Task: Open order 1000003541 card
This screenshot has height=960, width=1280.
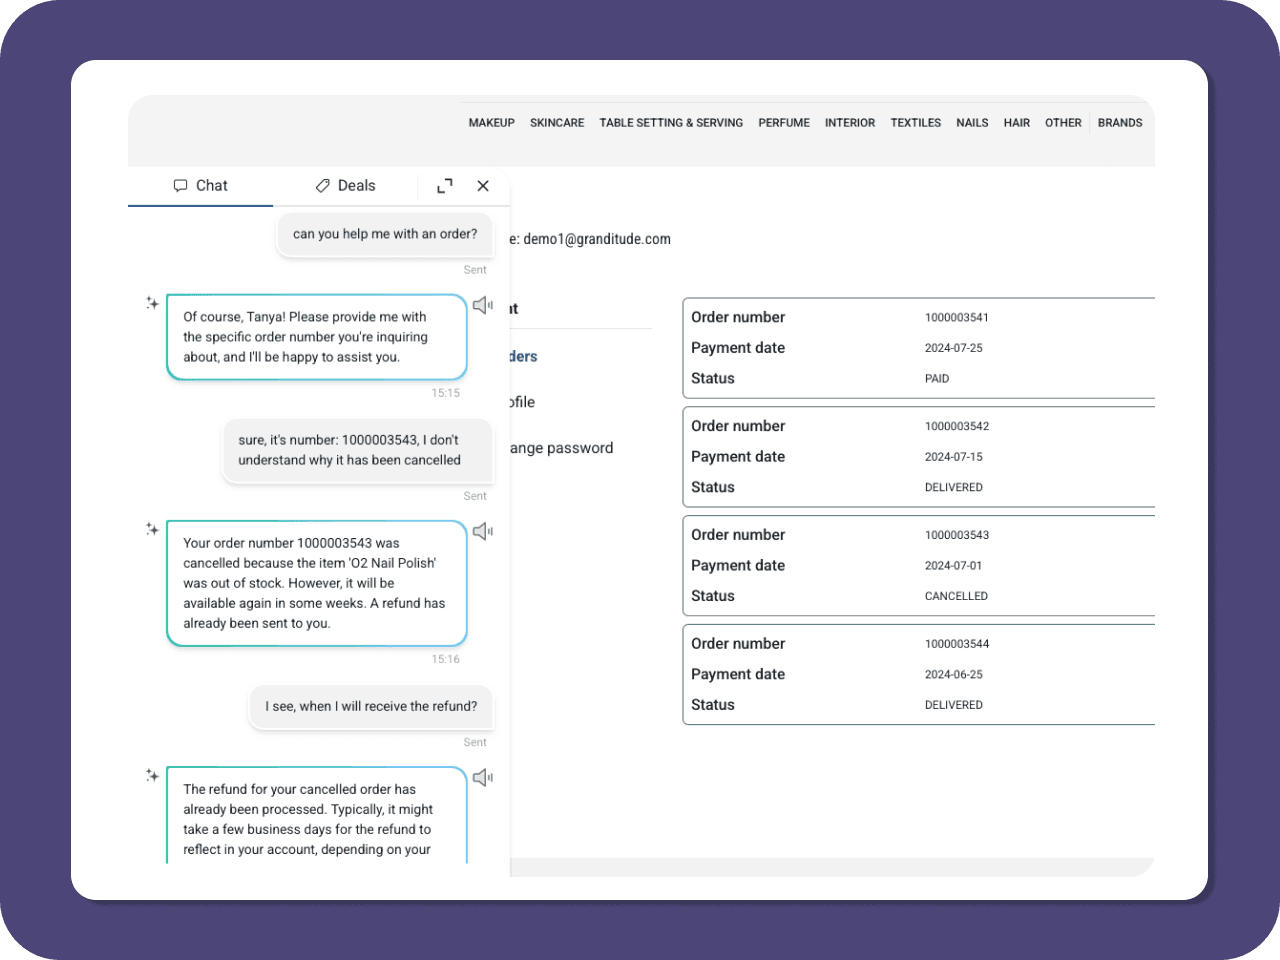Action: tap(918, 348)
